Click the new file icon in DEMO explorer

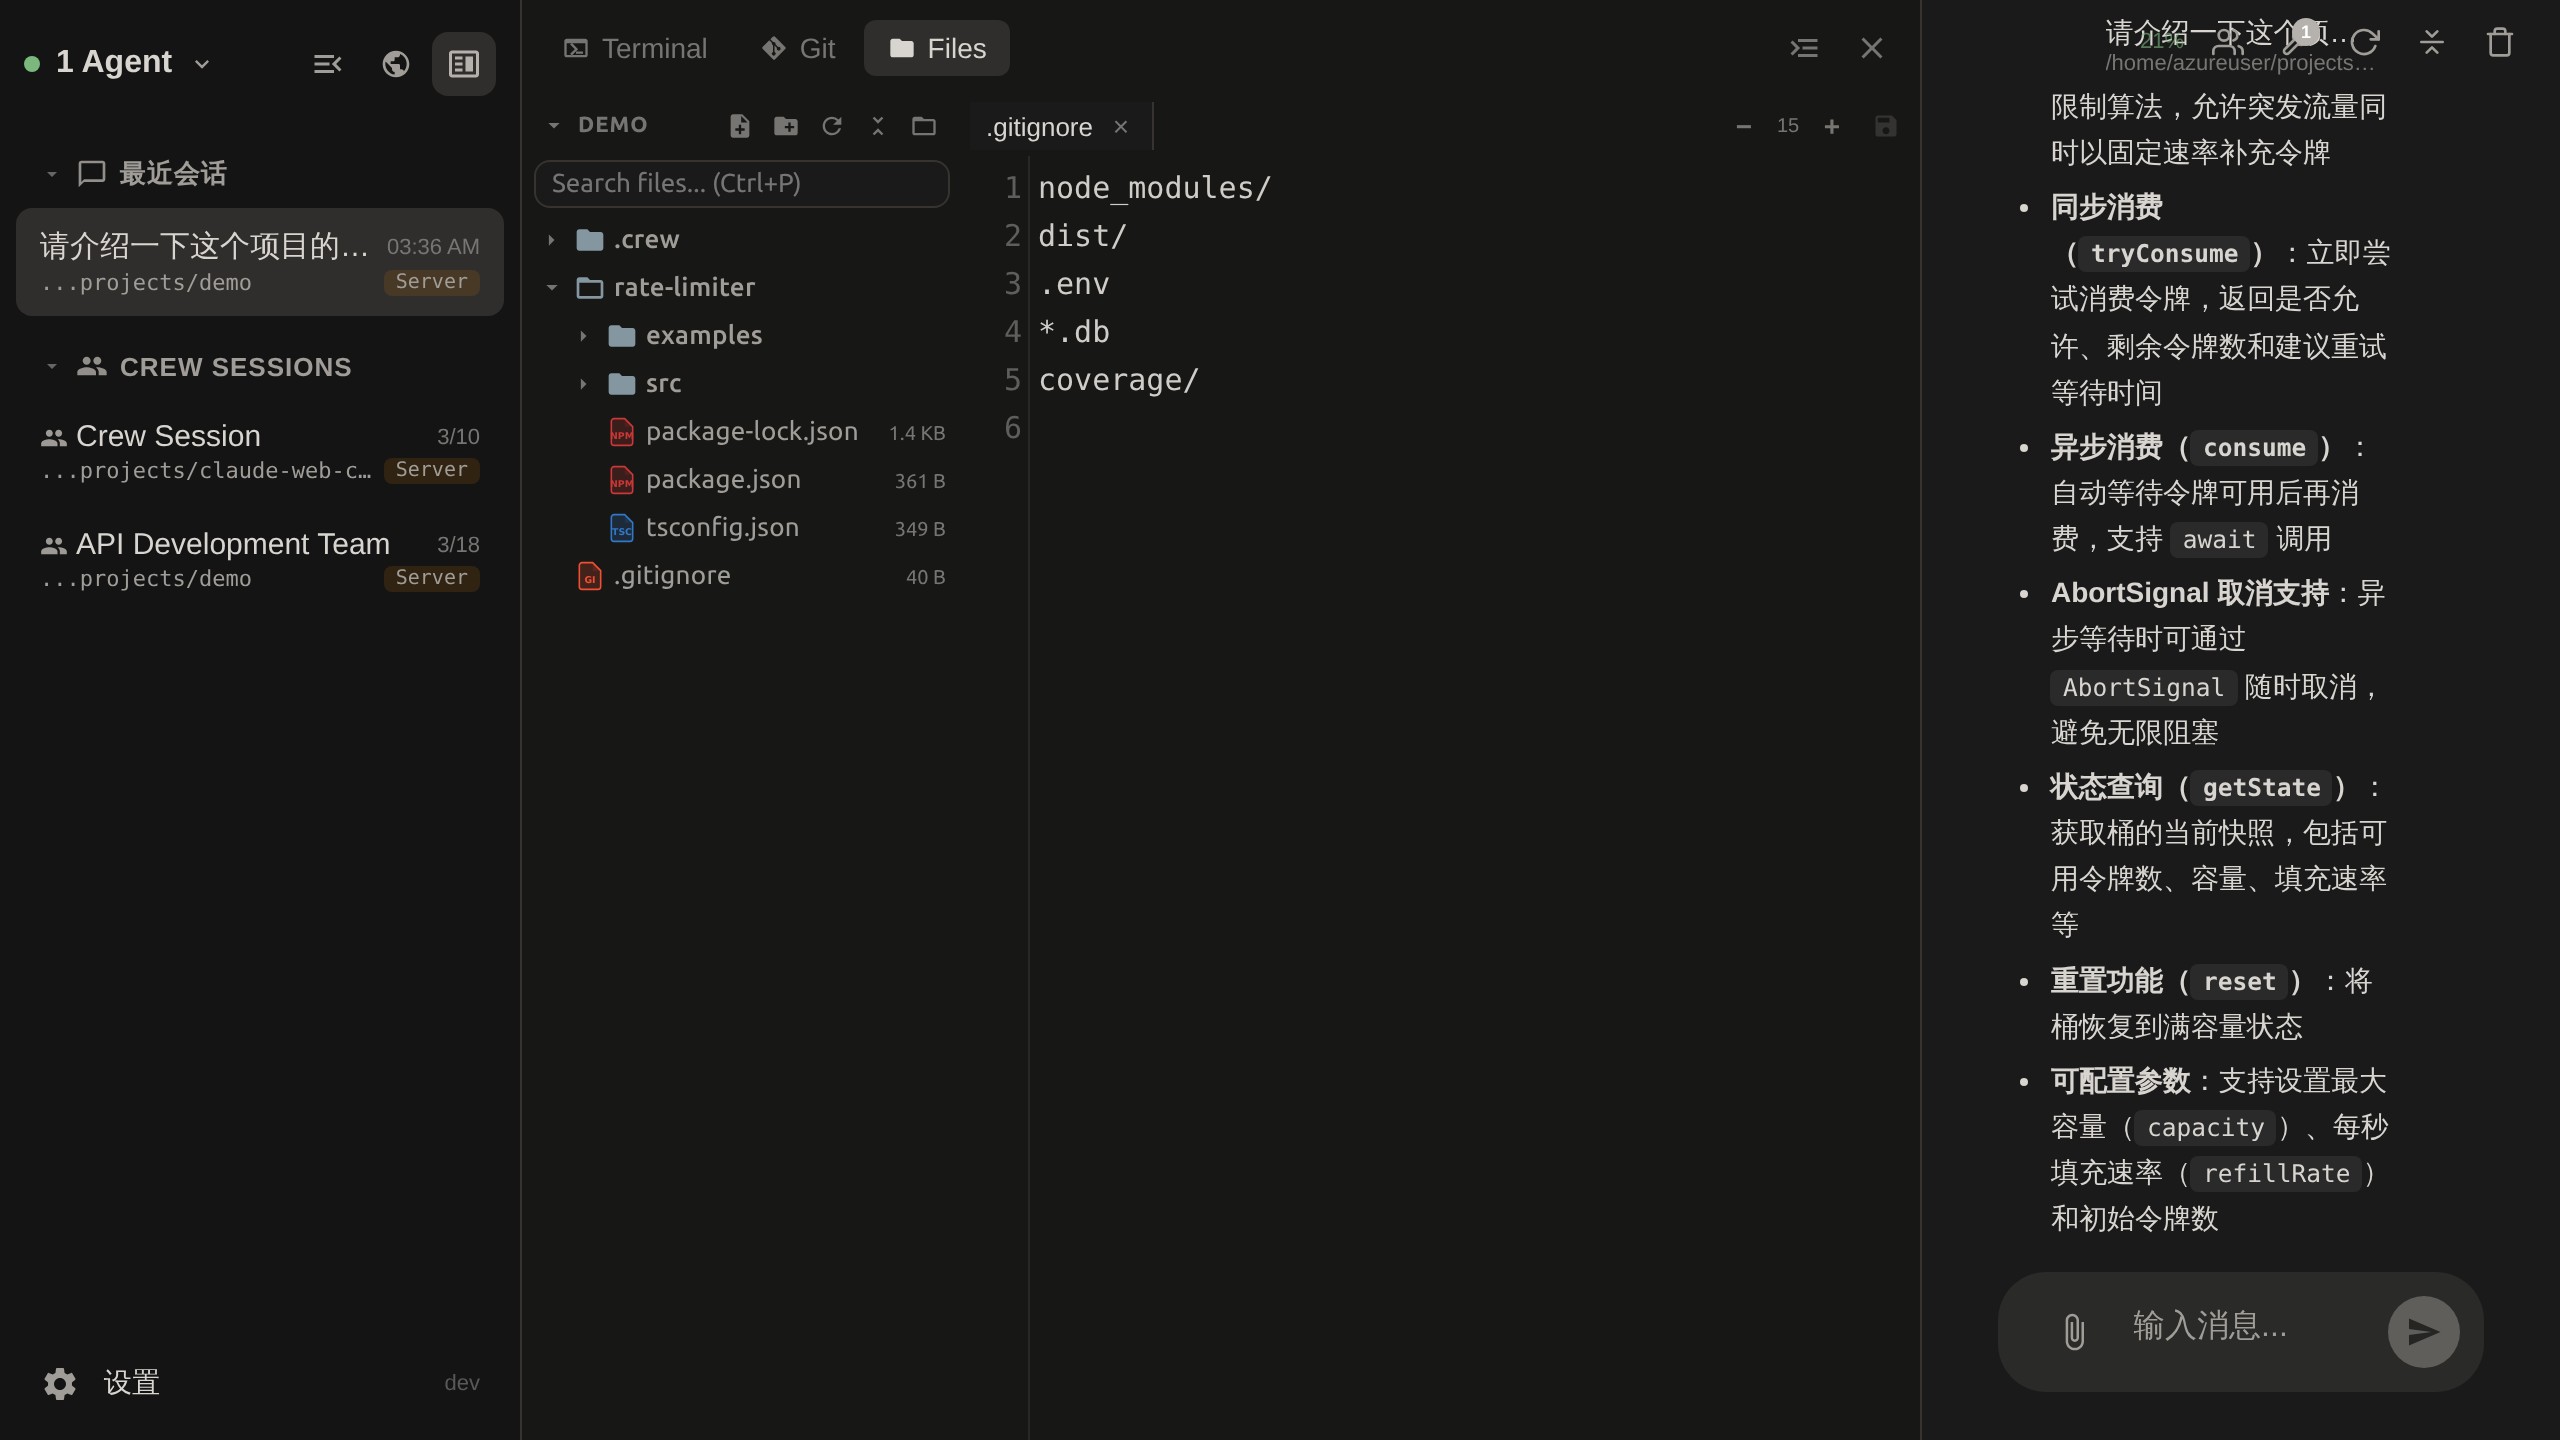tap(739, 126)
